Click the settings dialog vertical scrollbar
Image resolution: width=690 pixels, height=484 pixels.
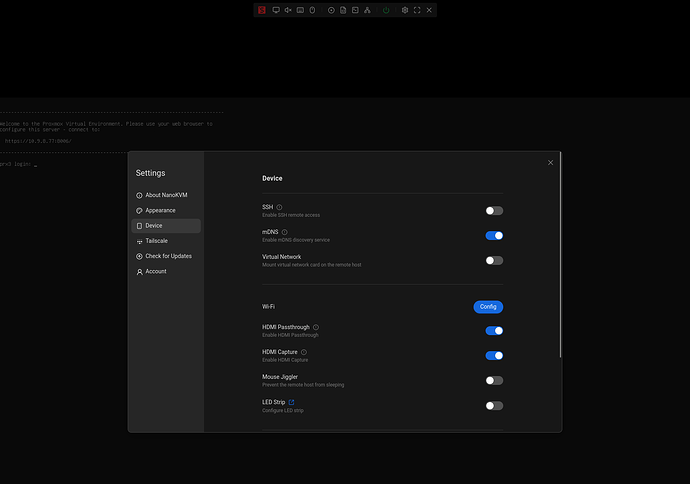point(560,255)
